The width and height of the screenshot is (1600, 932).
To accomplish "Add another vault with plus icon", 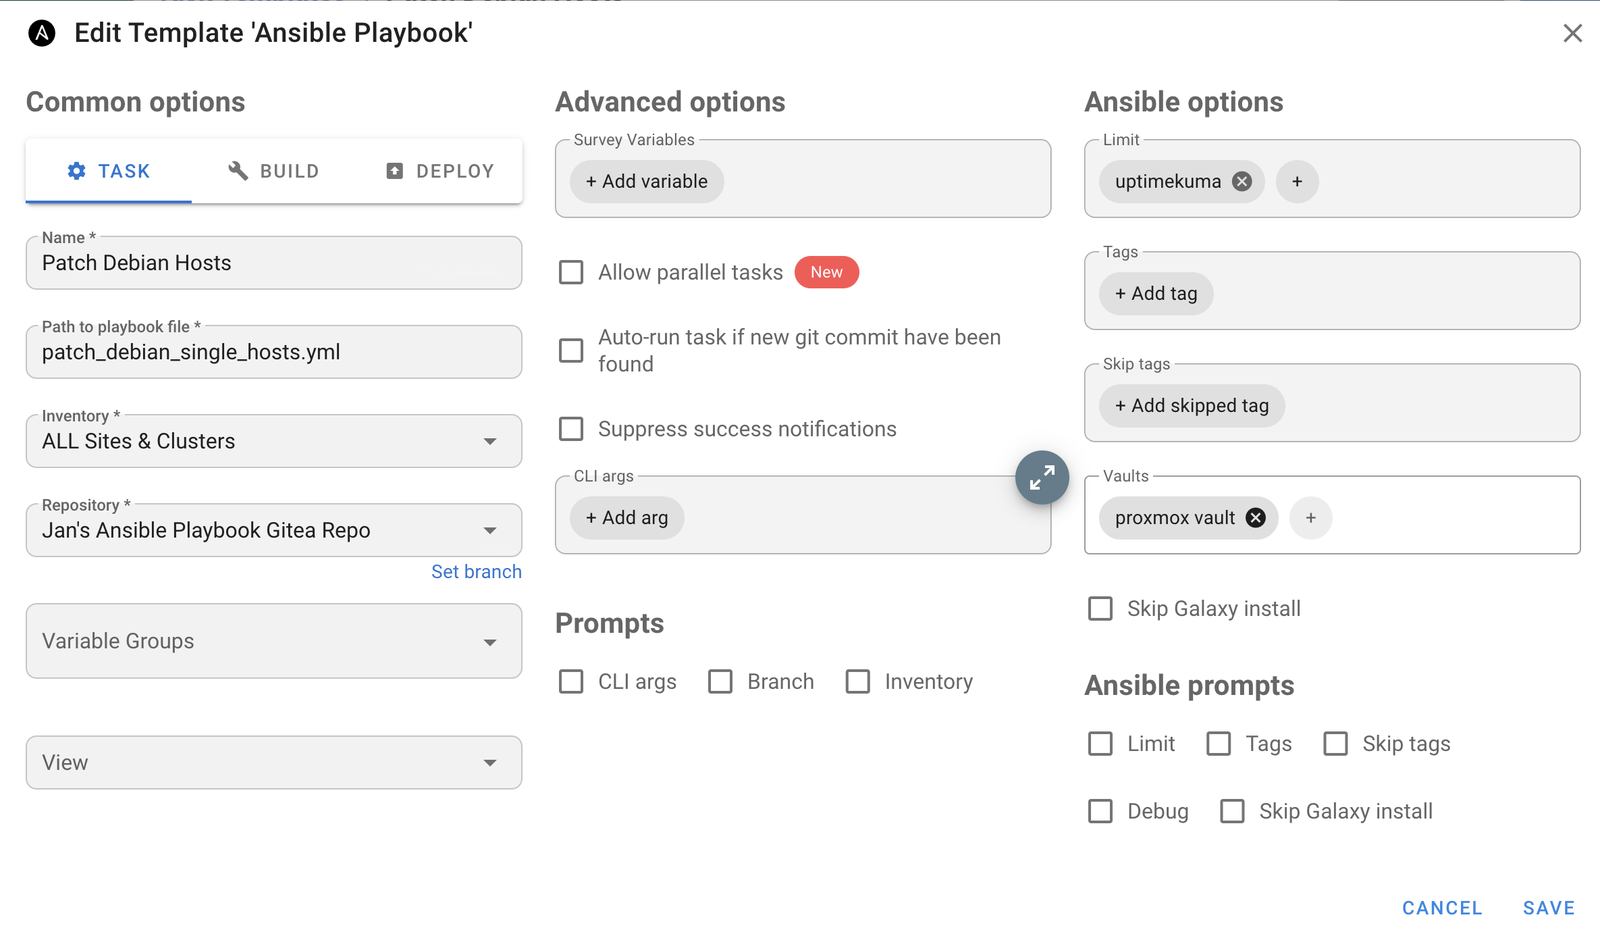I will pos(1311,518).
